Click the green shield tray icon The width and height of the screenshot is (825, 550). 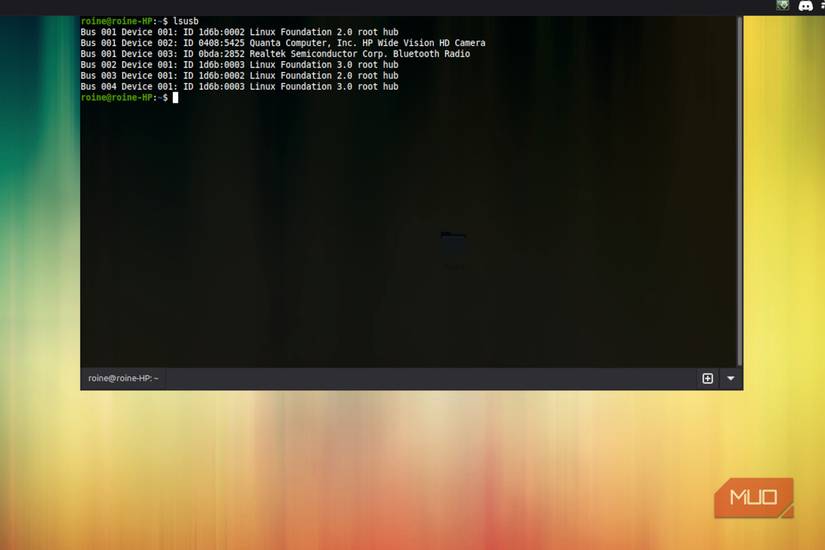pos(783,5)
